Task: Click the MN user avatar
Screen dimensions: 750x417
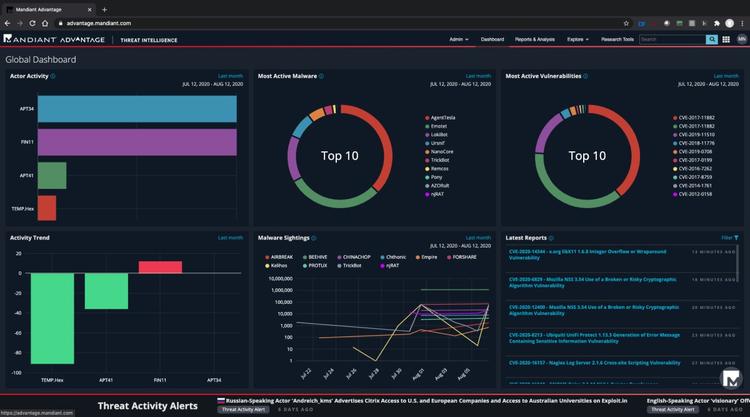Action: [741, 40]
